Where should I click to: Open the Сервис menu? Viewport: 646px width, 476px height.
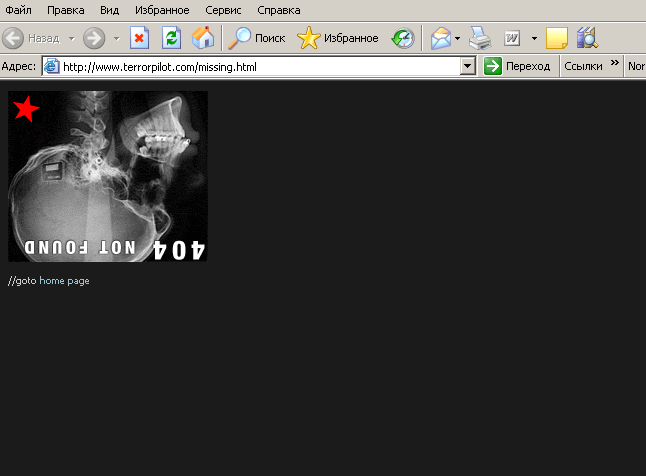[x=223, y=10]
